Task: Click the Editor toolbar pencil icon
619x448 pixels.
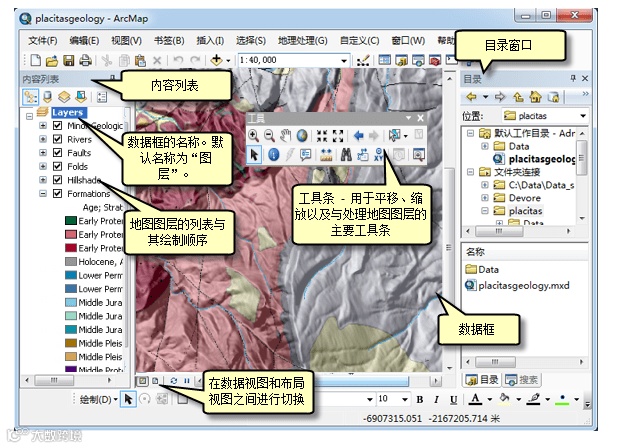Action: click(x=363, y=60)
